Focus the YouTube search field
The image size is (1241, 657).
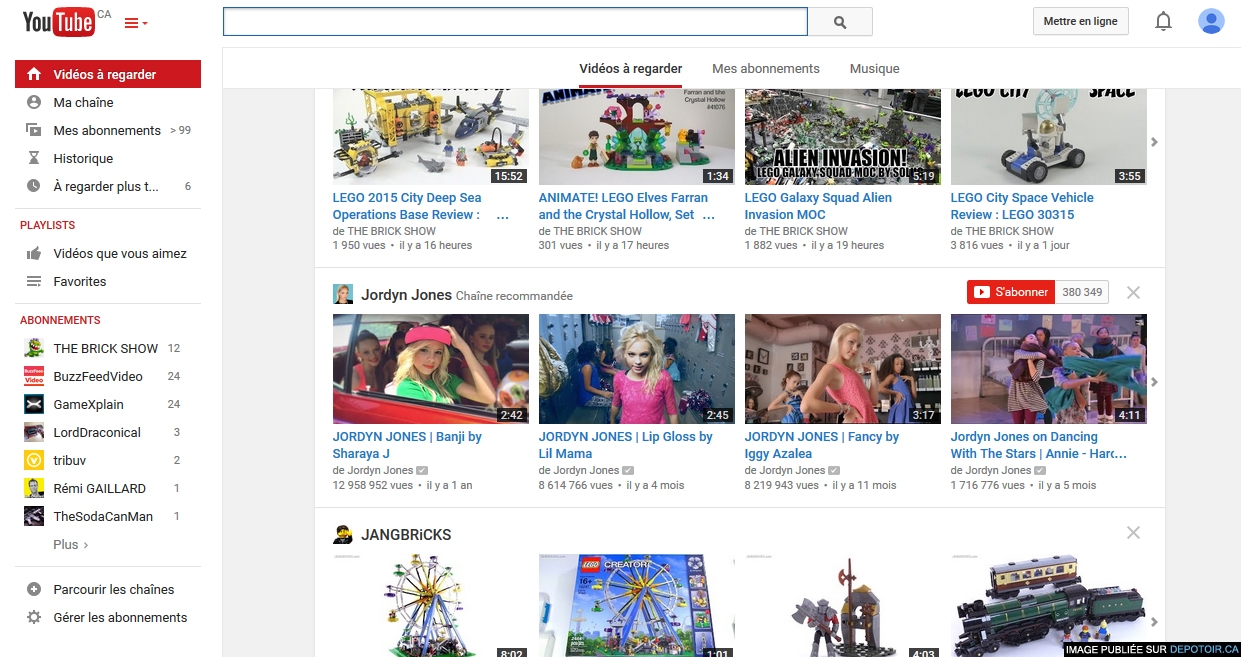tap(515, 22)
